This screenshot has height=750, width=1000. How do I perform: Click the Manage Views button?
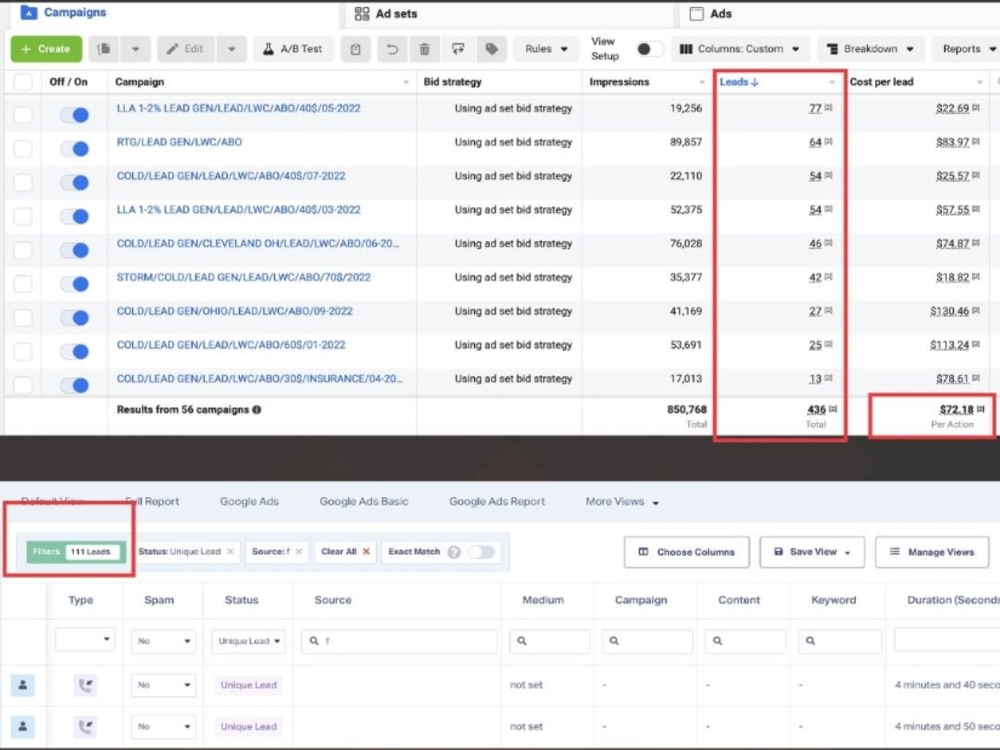click(x=932, y=552)
